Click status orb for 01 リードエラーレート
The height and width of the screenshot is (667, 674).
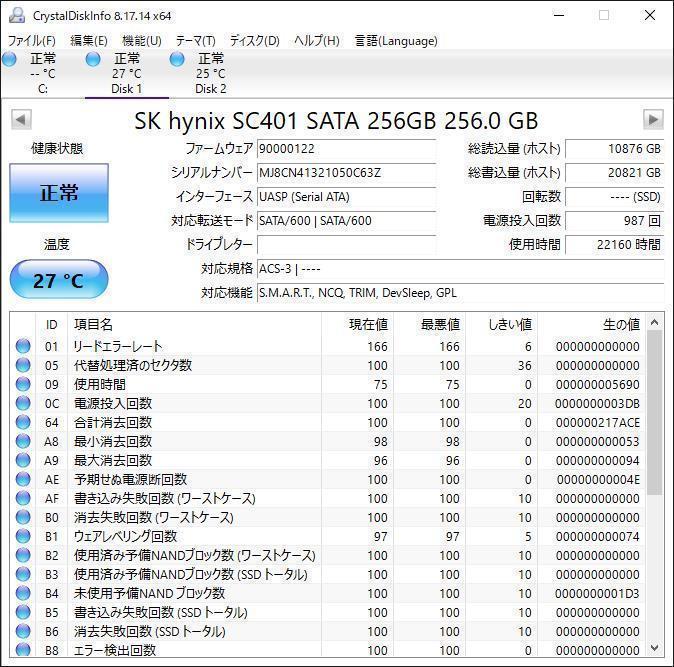pos(23,346)
